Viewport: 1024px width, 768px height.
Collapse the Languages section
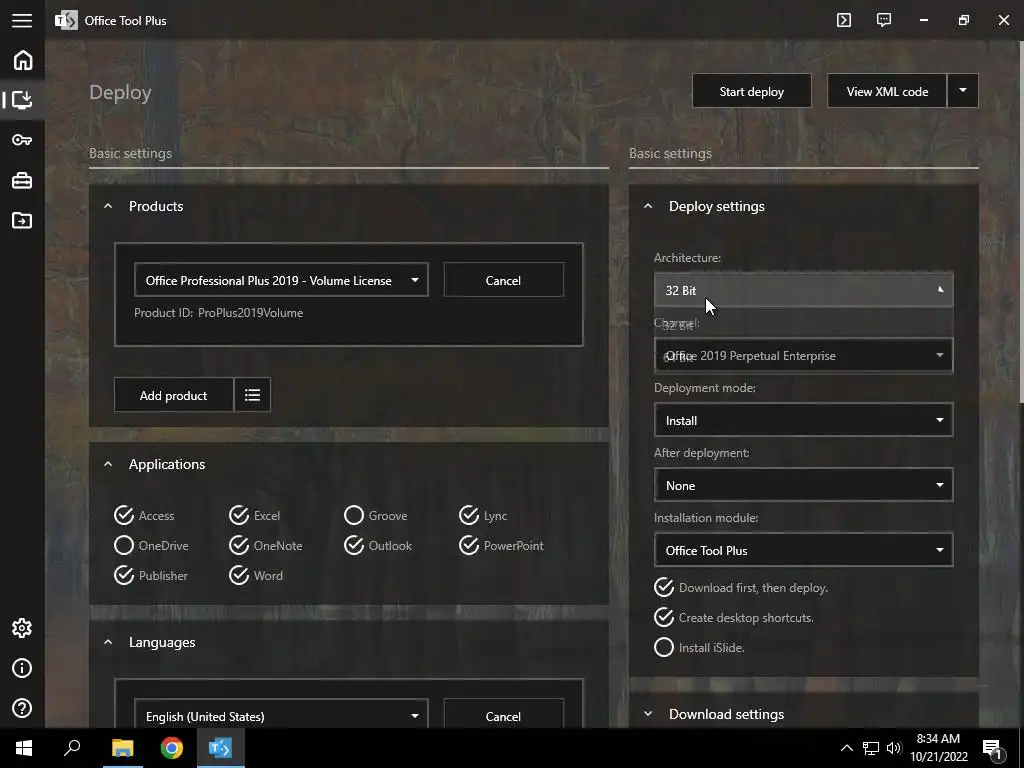coord(108,643)
